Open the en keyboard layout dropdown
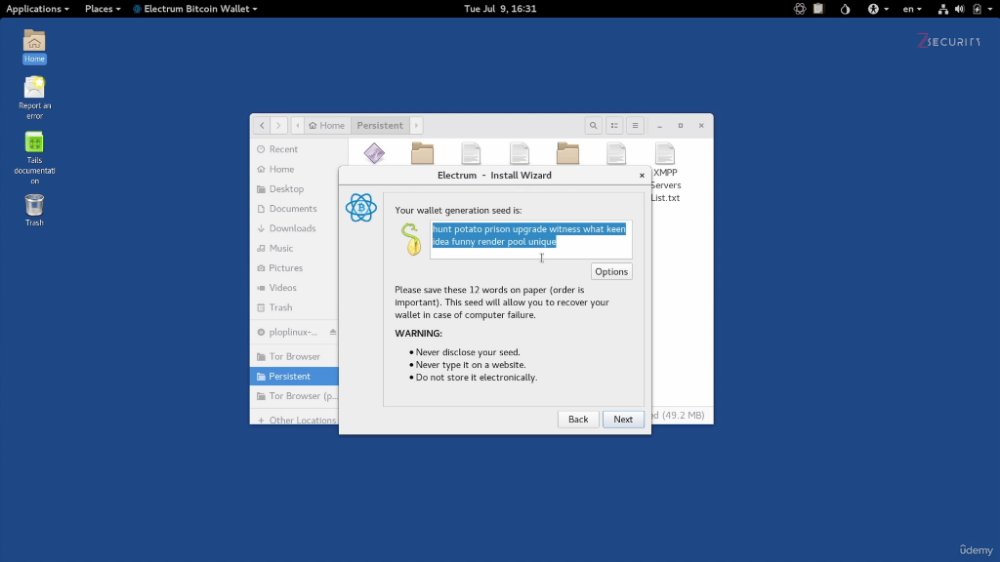1000x562 pixels. [911, 9]
